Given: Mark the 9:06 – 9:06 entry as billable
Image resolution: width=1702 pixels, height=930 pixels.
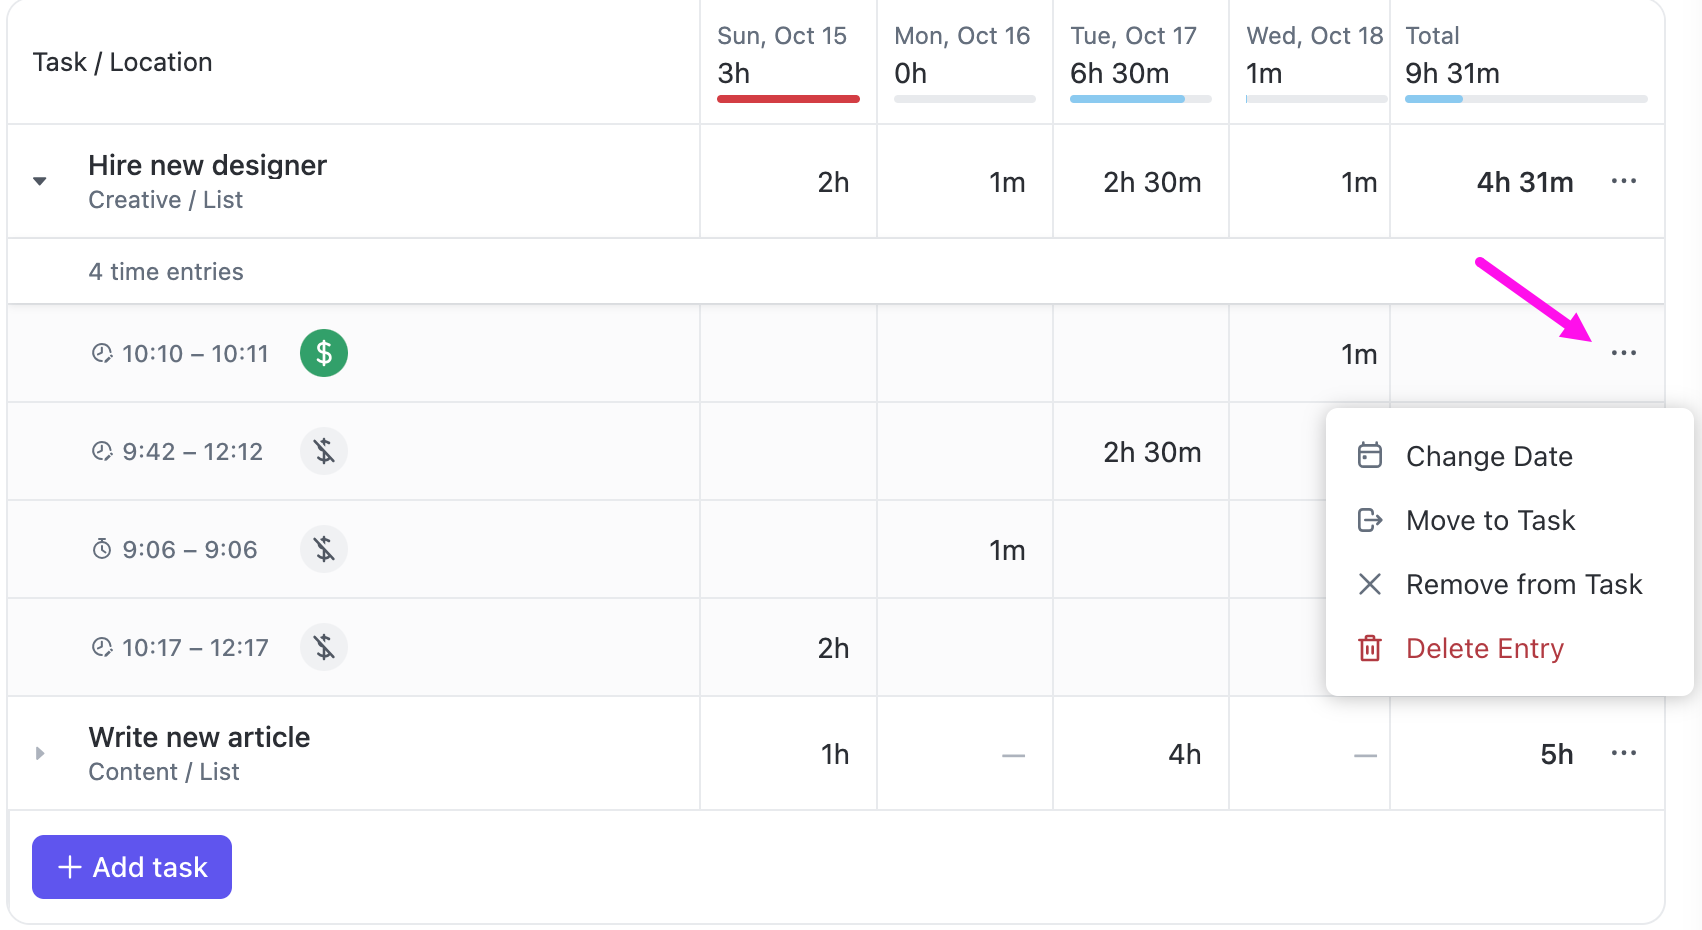Looking at the screenshot, I should tap(324, 549).
